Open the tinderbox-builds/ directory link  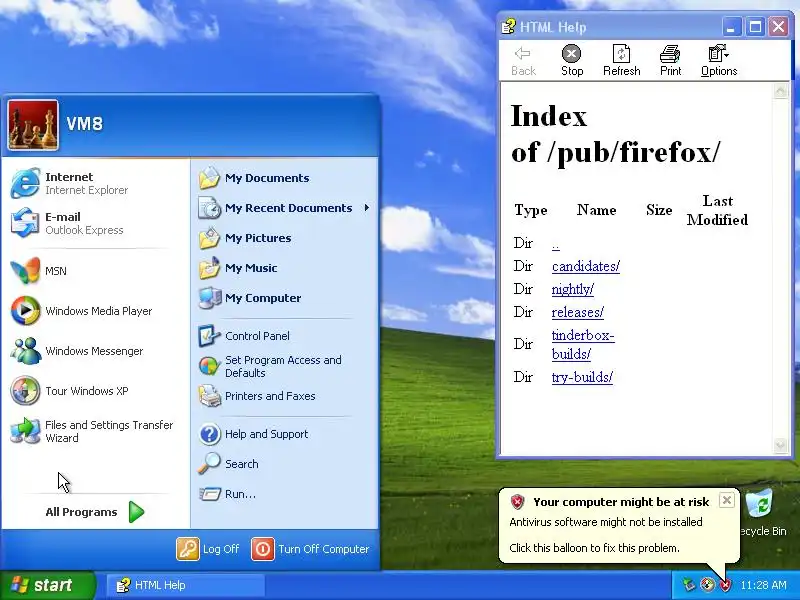pos(583,344)
